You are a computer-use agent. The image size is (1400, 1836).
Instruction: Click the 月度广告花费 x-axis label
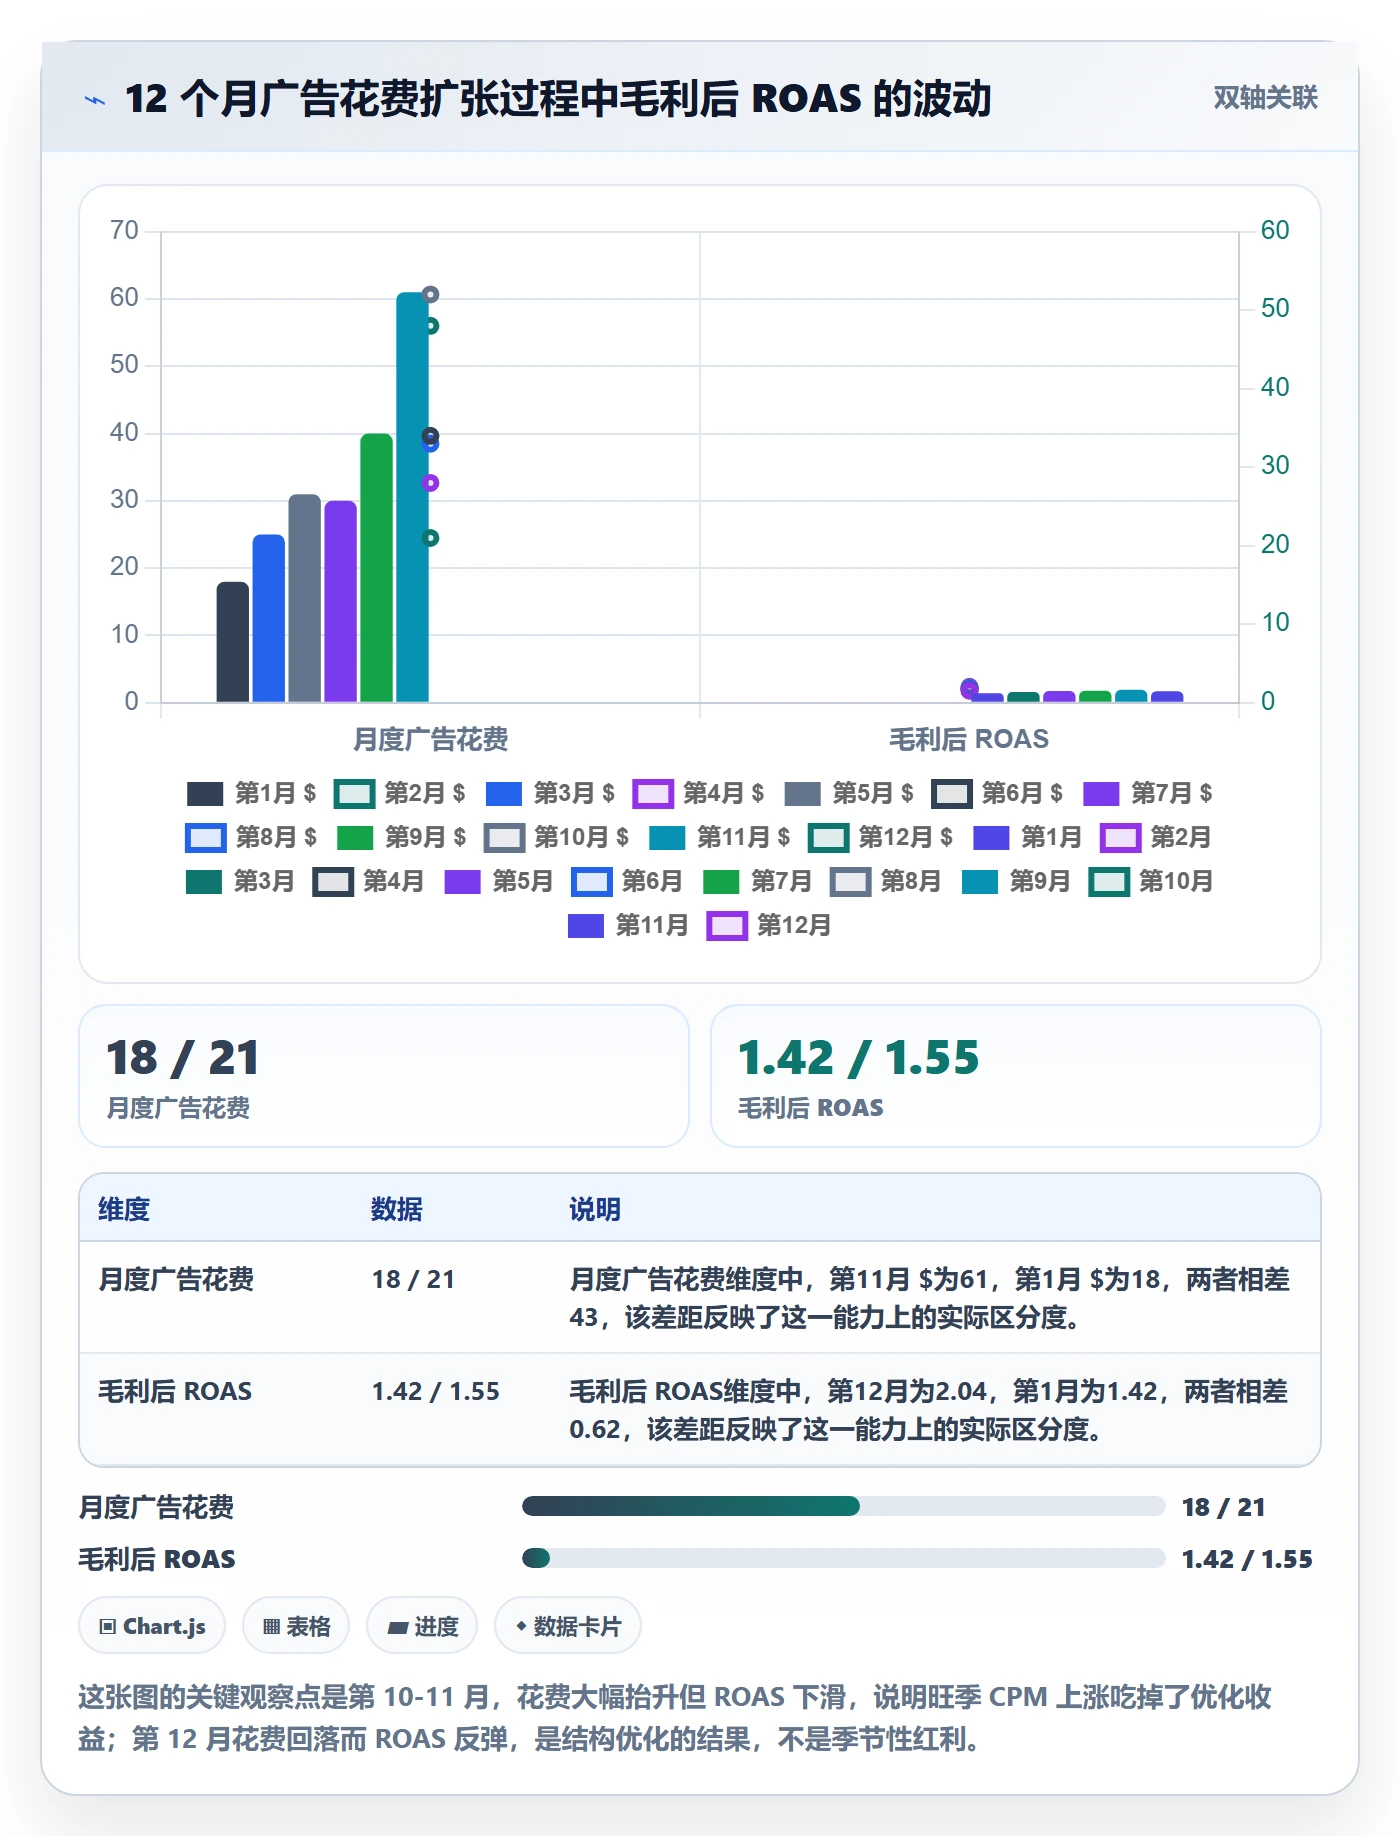(430, 740)
